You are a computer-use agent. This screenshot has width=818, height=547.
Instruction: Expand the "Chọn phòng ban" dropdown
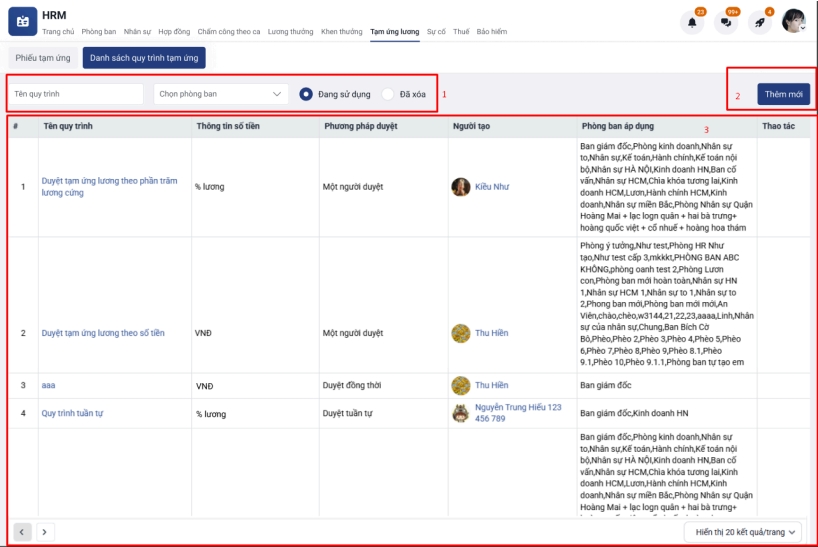pyautogui.click(x=221, y=94)
